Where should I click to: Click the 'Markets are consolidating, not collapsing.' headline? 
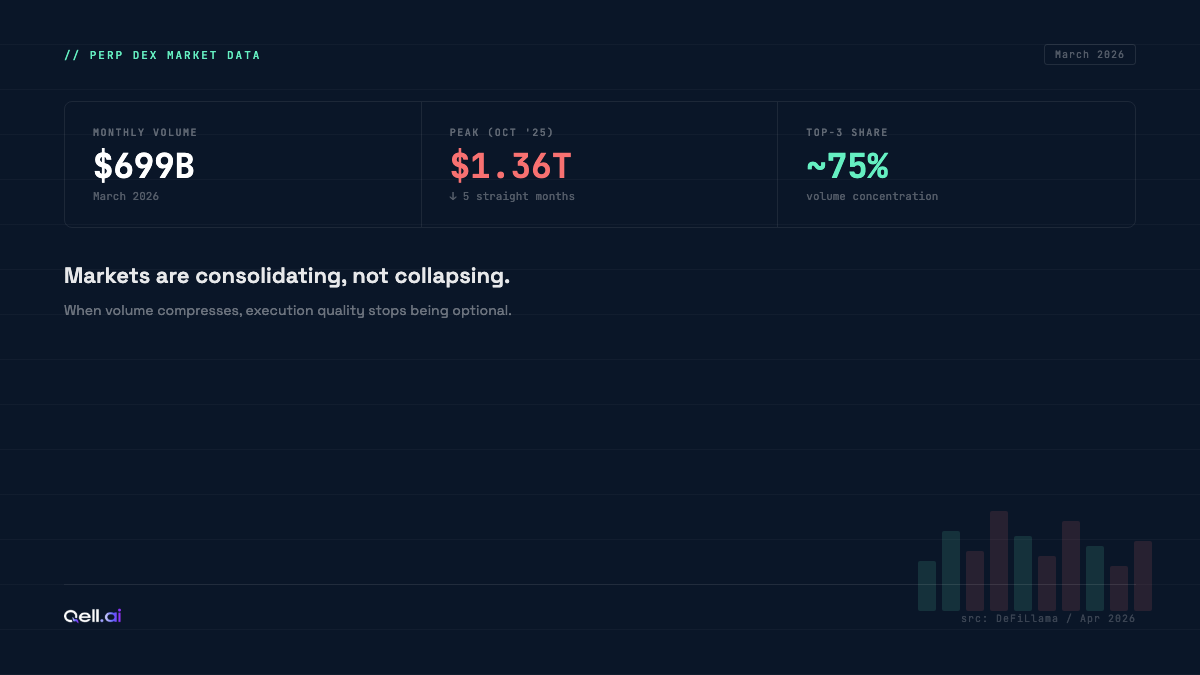click(287, 276)
